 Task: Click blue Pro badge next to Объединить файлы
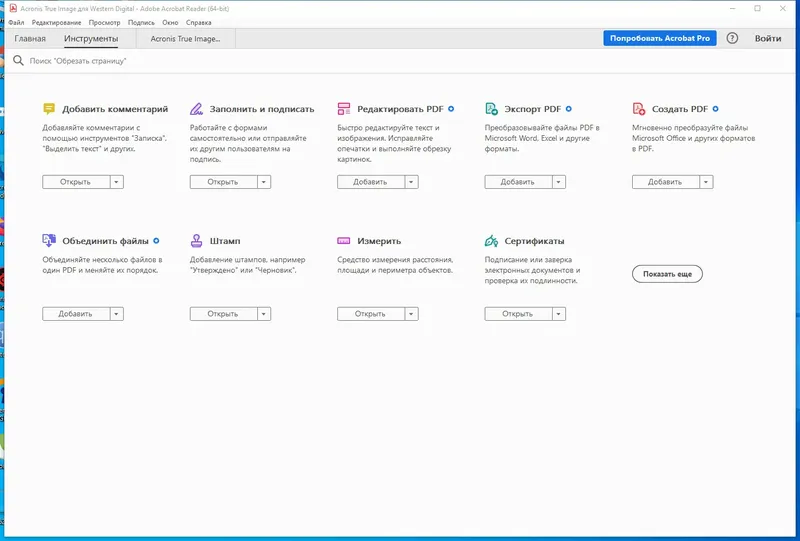click(157, 241)
